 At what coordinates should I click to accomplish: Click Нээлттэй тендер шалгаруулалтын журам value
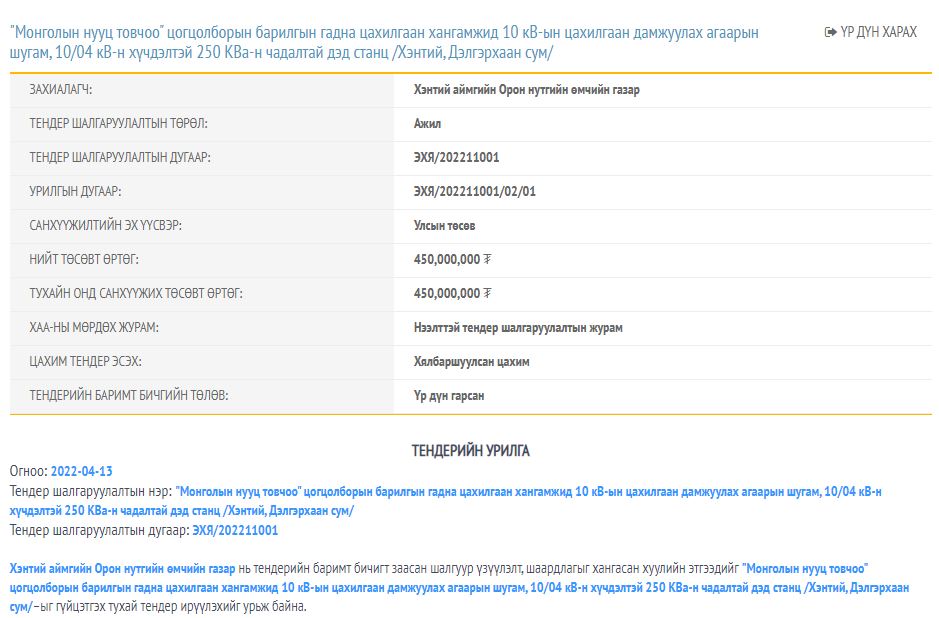(518, 328)
